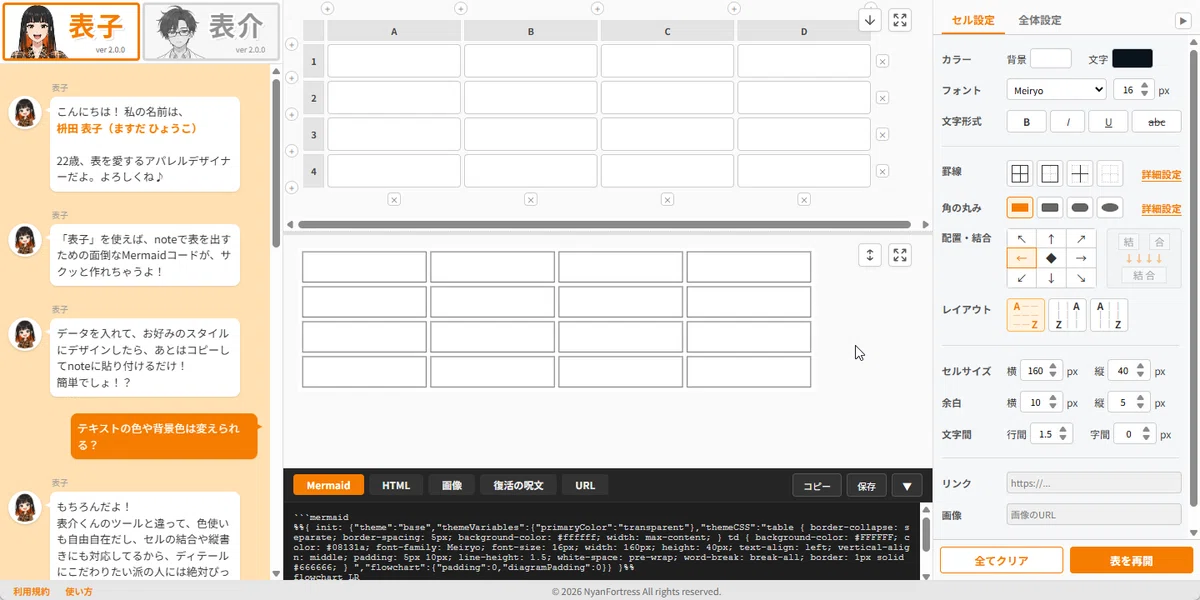Align cell content to top-left arrow
Viewport: 1200px width, 600px height.
point(1021,239)
